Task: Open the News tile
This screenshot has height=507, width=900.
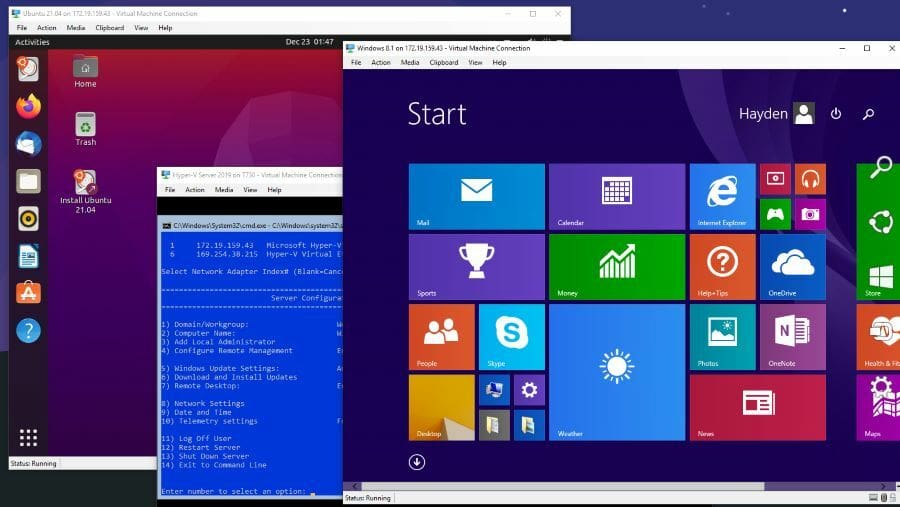Action: [758, 408]
